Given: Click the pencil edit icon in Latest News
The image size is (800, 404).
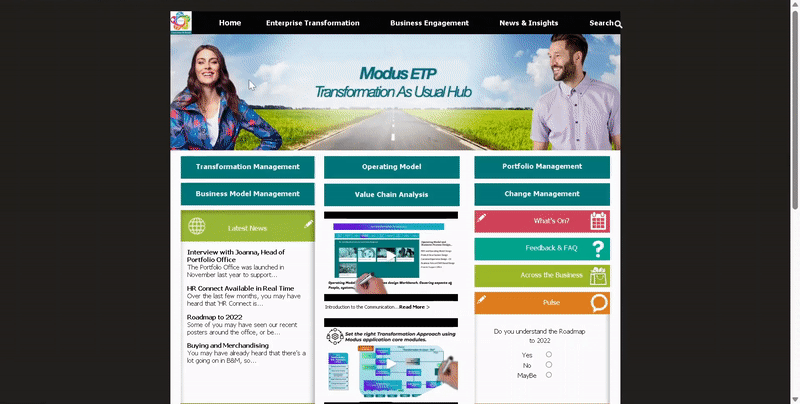Looking at the screenshot, I should coord(308,224).
